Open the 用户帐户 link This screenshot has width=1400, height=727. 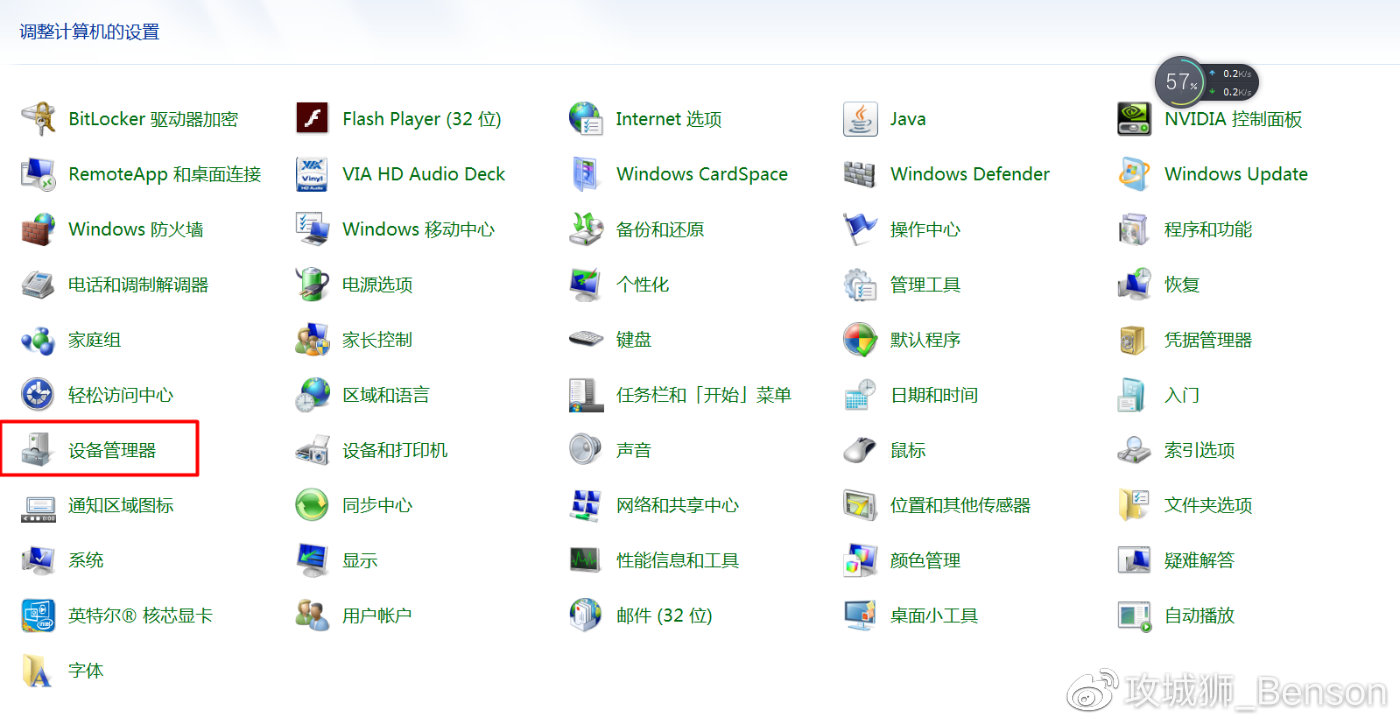(x=377, y=616)
